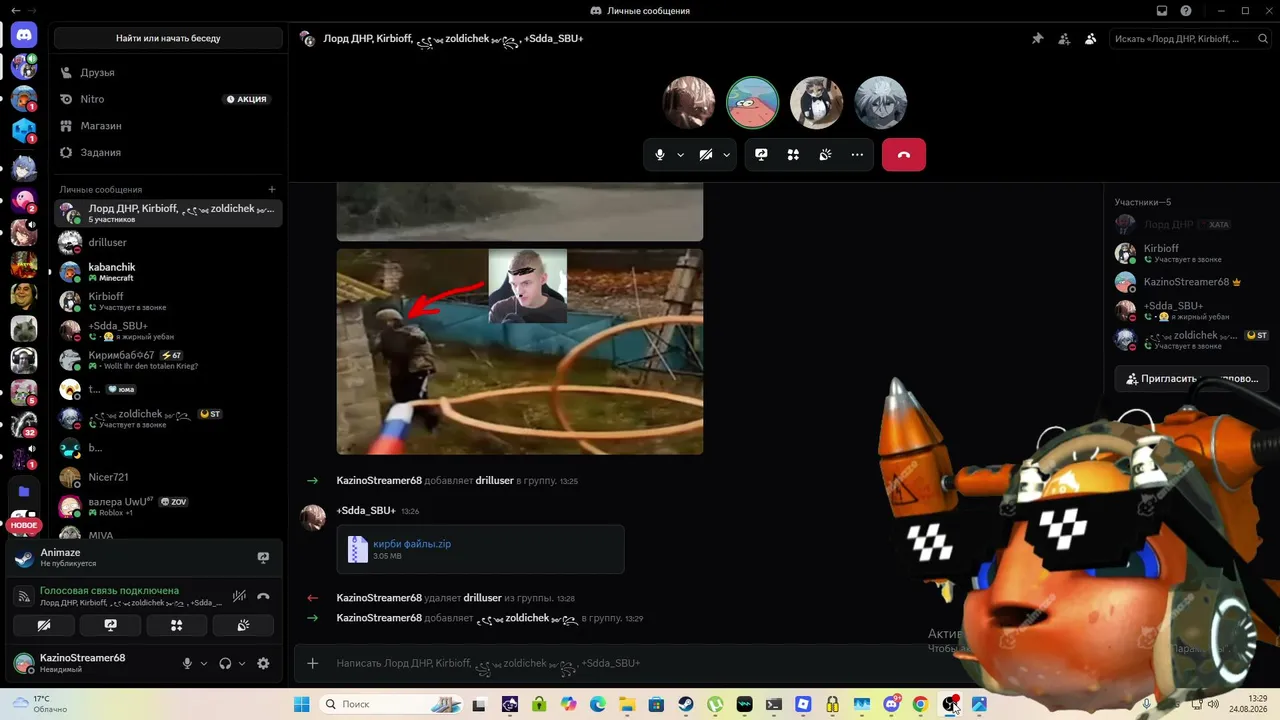Open voice connection details icon
The height and width of the screenshot is (720, 1280).
pyautogui.click(x=24, y=596)
